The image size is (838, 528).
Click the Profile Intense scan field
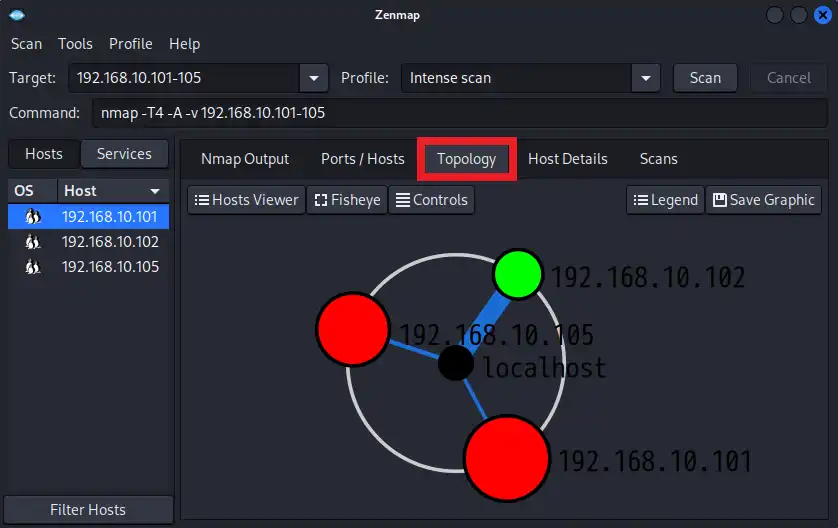click(516, 78)
